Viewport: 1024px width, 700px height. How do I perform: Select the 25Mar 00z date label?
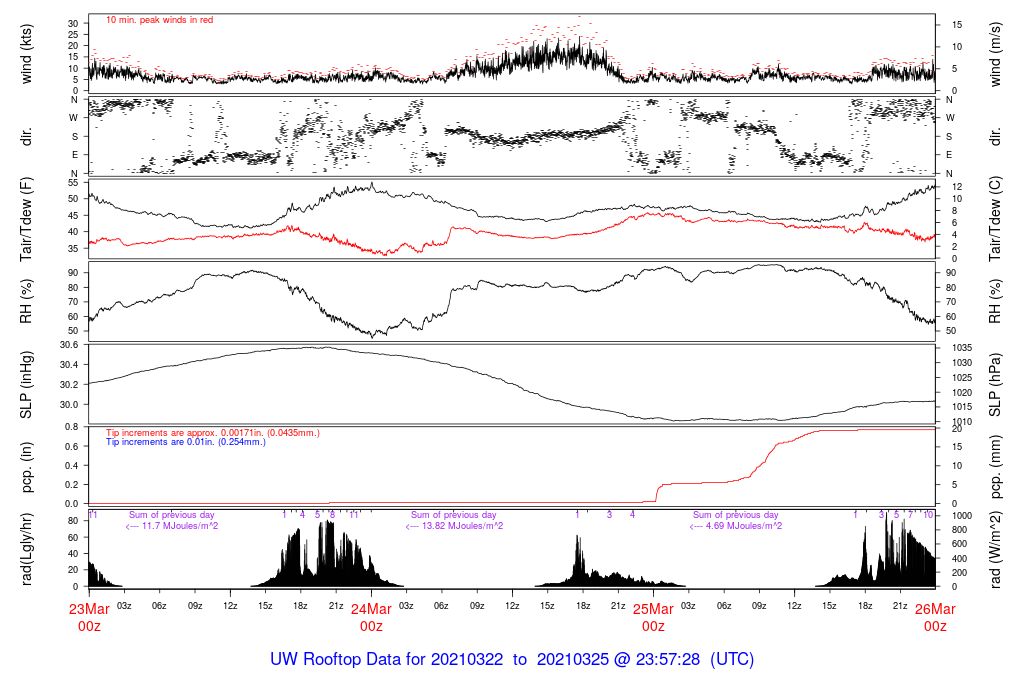pos(653,618)
